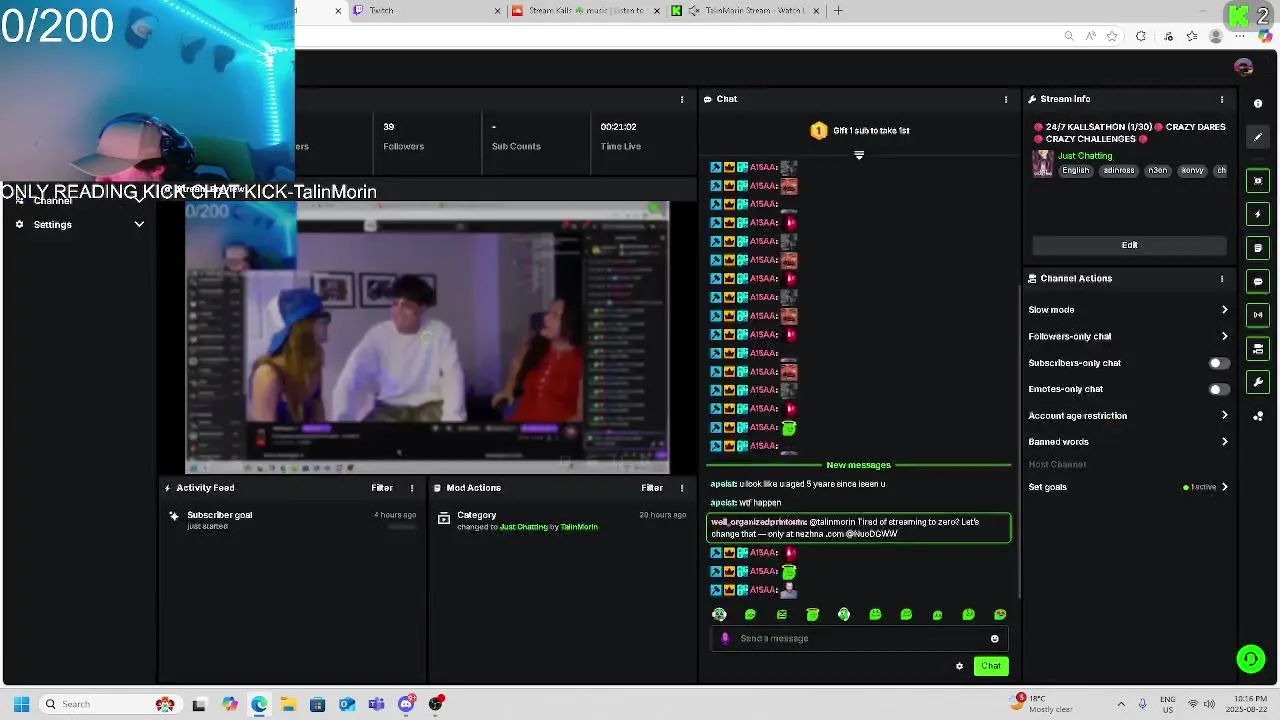Viewport: 1280px width, 720px height.
Task: Open Chat panel three-dot menu
Action: coord(1006,99)
